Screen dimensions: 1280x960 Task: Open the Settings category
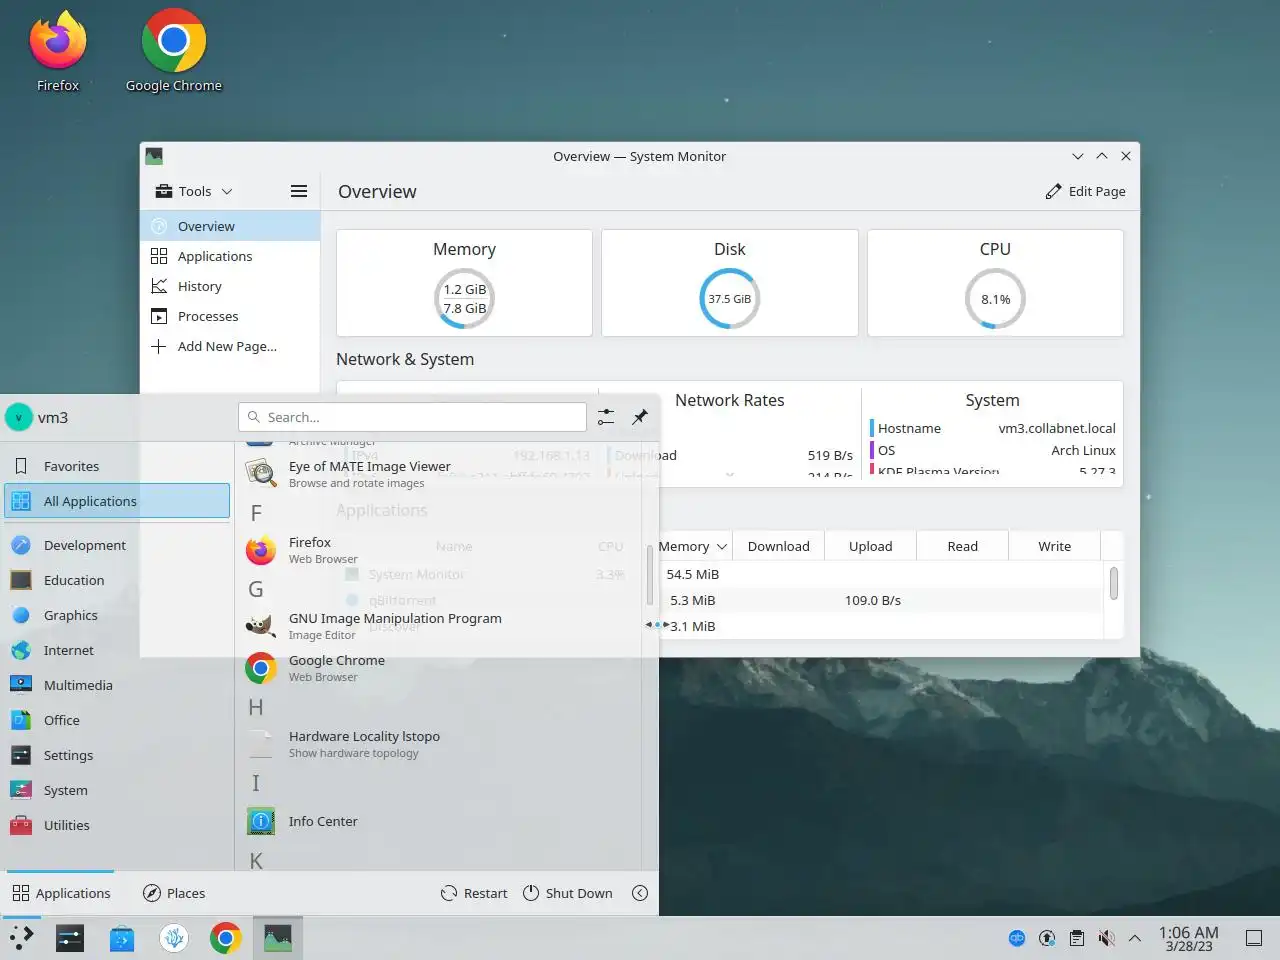[x=117, y=755]
